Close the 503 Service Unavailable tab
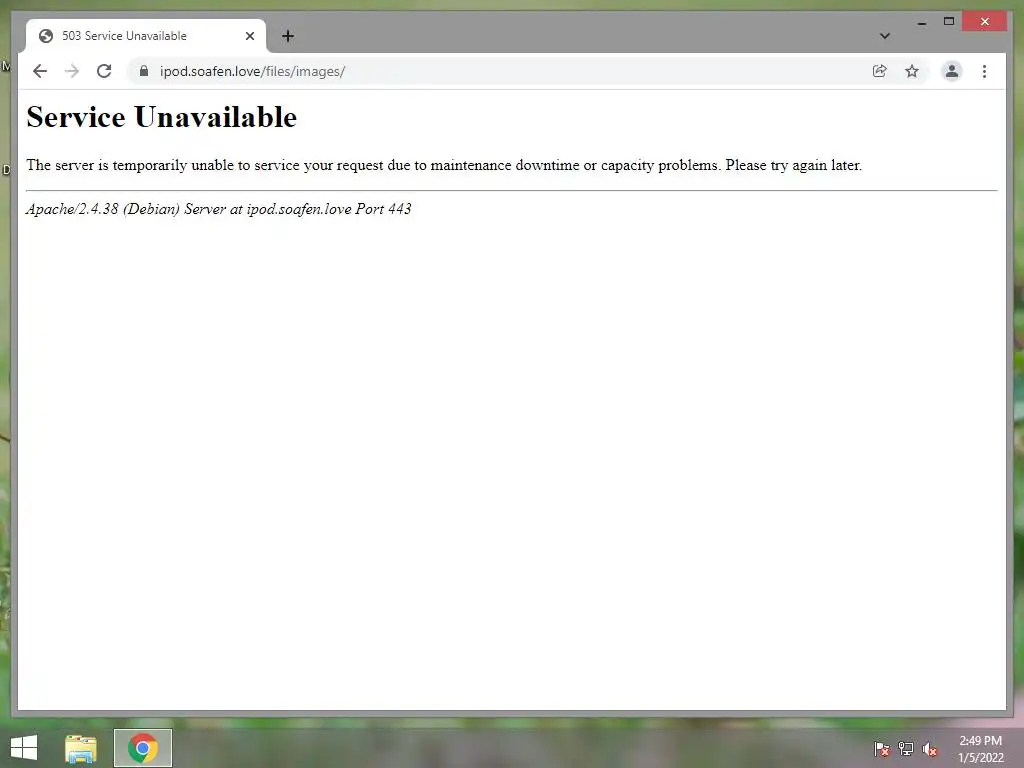Viewport: 1024px width, 768px height. [249, 36]
